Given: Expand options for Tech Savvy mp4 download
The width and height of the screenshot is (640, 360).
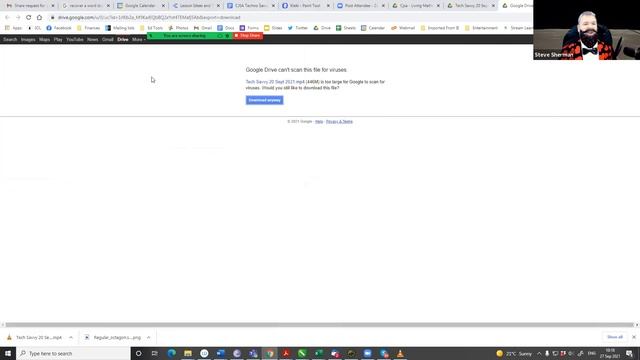Looking at the screenshot, I should pos(71,338).
